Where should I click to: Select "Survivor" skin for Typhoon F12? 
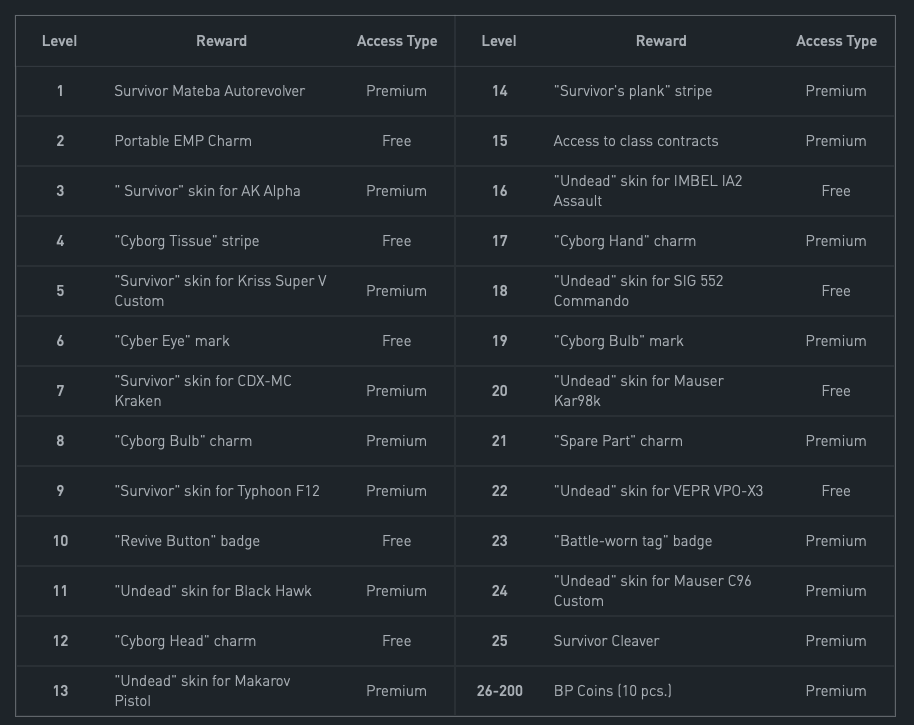pos(217,491)
